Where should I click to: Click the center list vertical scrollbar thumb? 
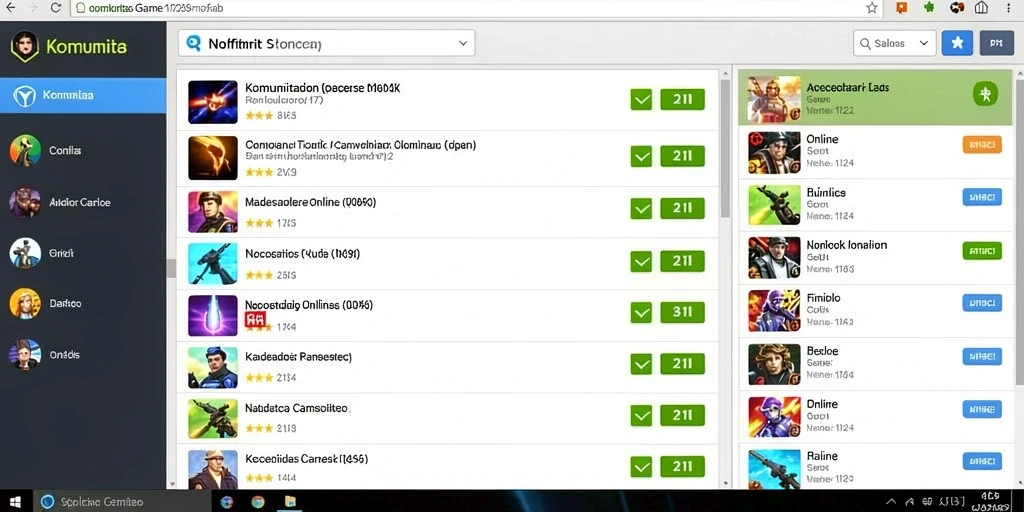[x=725, y=148]
